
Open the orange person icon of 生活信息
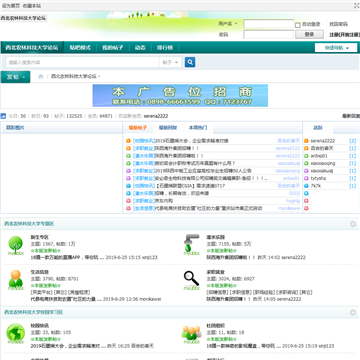pyautogui.click(x=16, y=280)
